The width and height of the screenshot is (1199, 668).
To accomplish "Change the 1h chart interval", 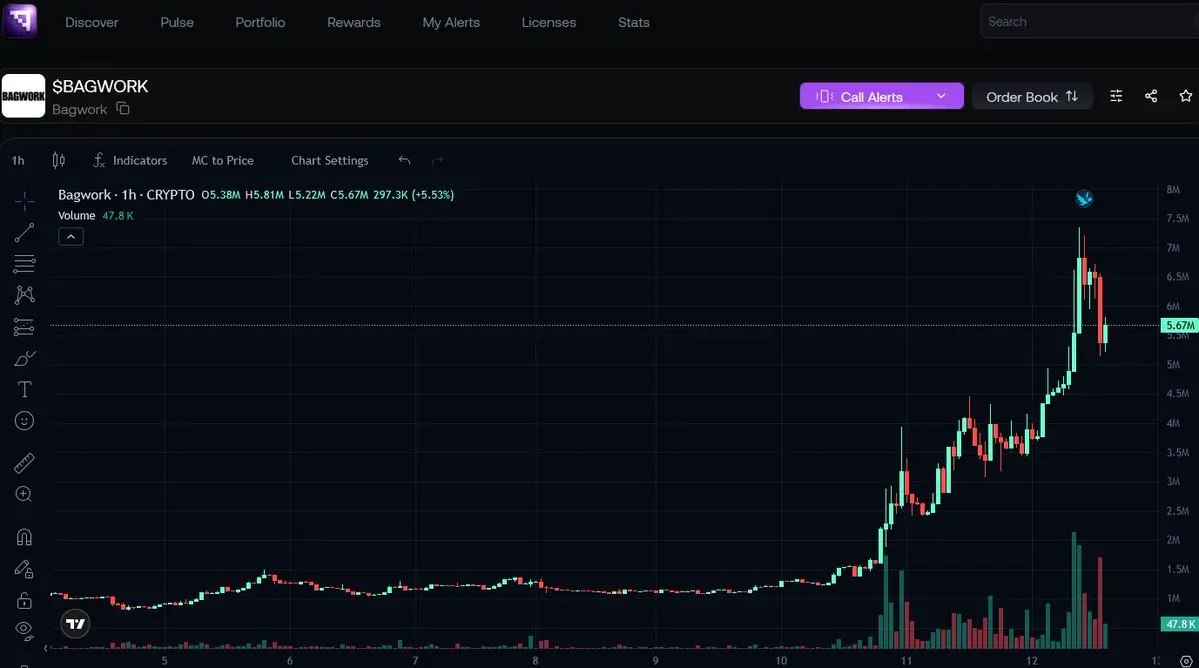I will coord(18,161).
